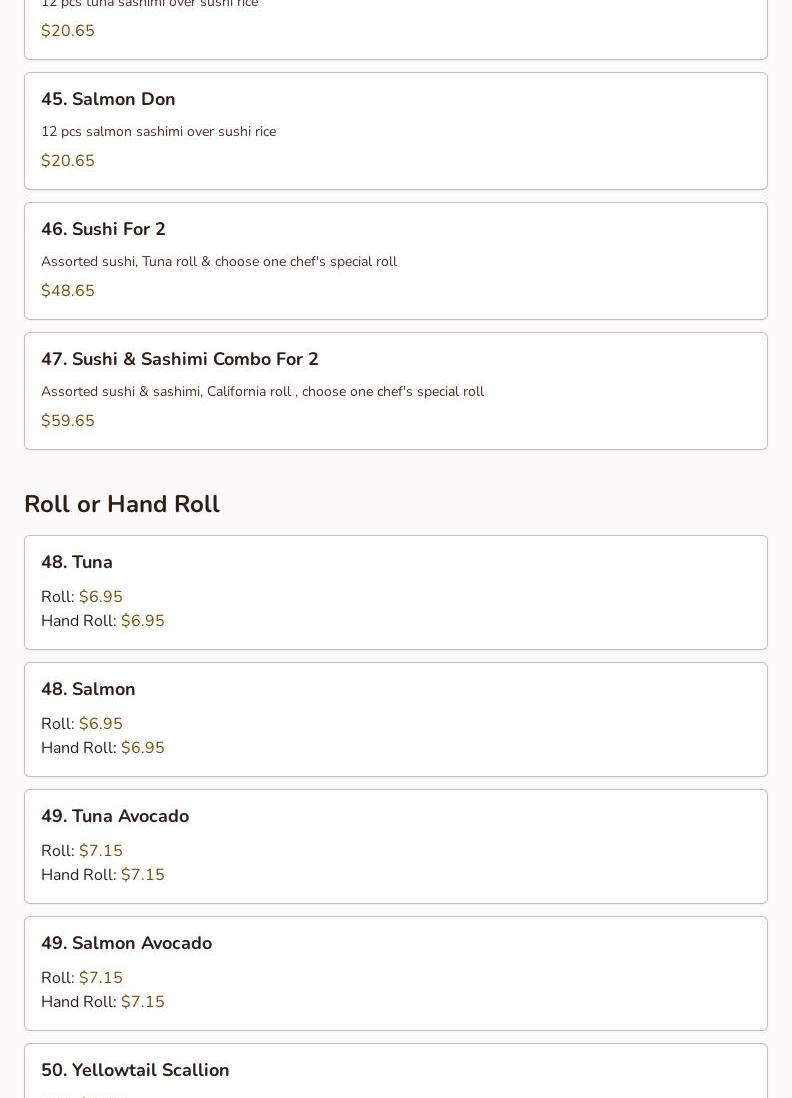
Task: Choose the Roll price under 48. Tuna
Action: tap(100, 597)
